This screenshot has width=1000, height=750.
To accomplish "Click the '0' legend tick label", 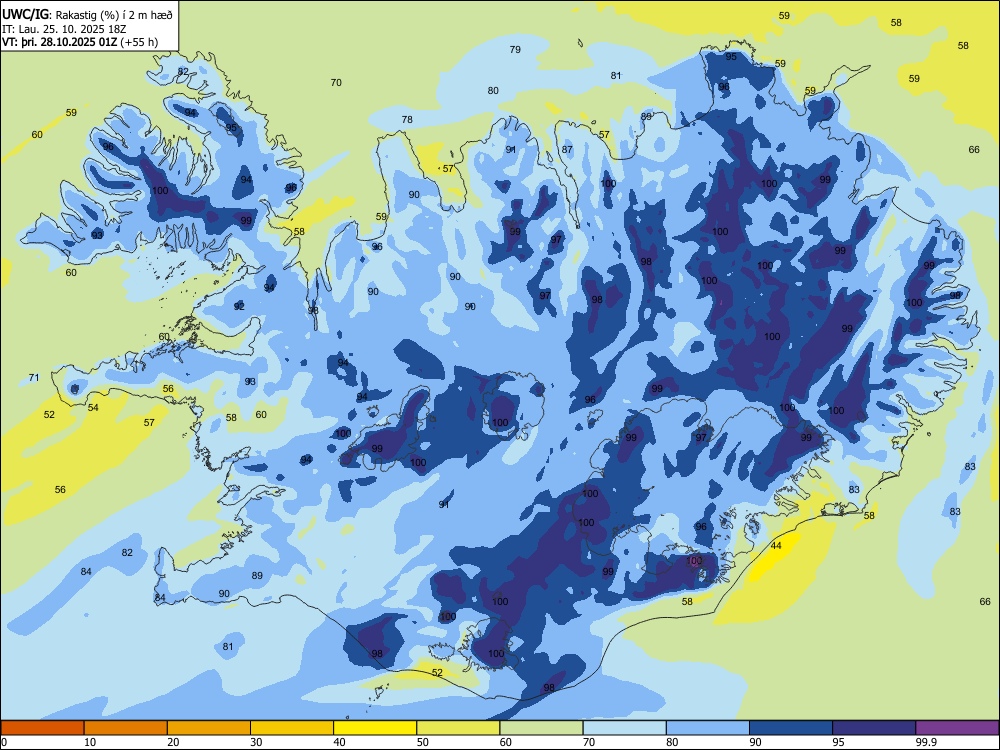I will click(4, 742).
